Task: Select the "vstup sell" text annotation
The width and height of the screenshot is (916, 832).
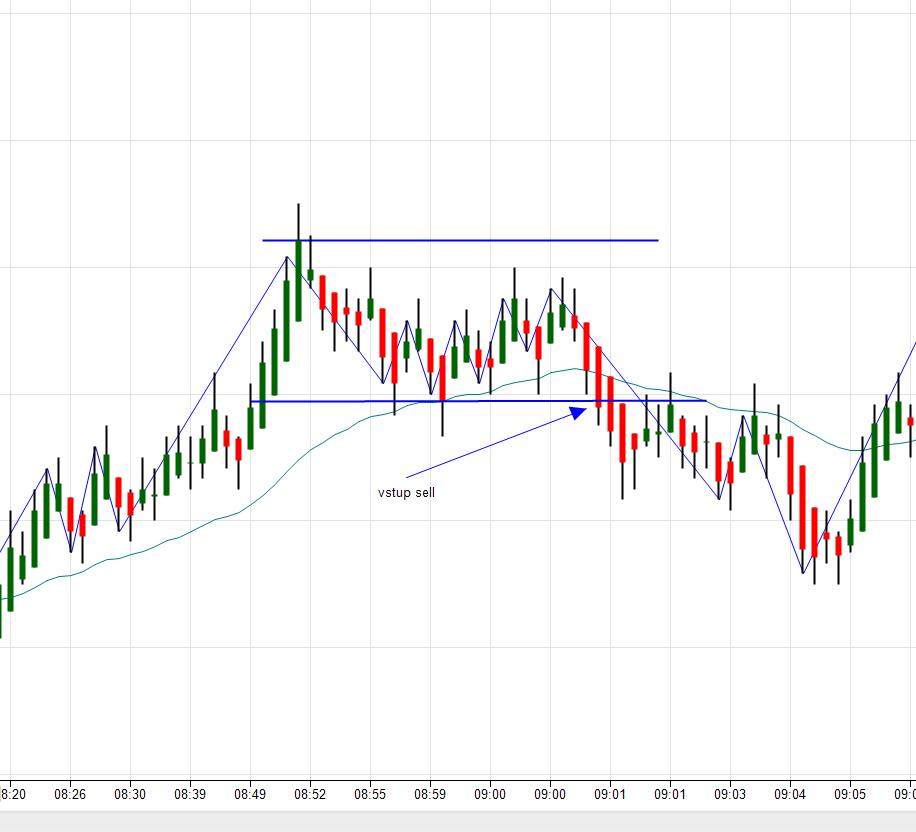Action: tap(406, 493)
